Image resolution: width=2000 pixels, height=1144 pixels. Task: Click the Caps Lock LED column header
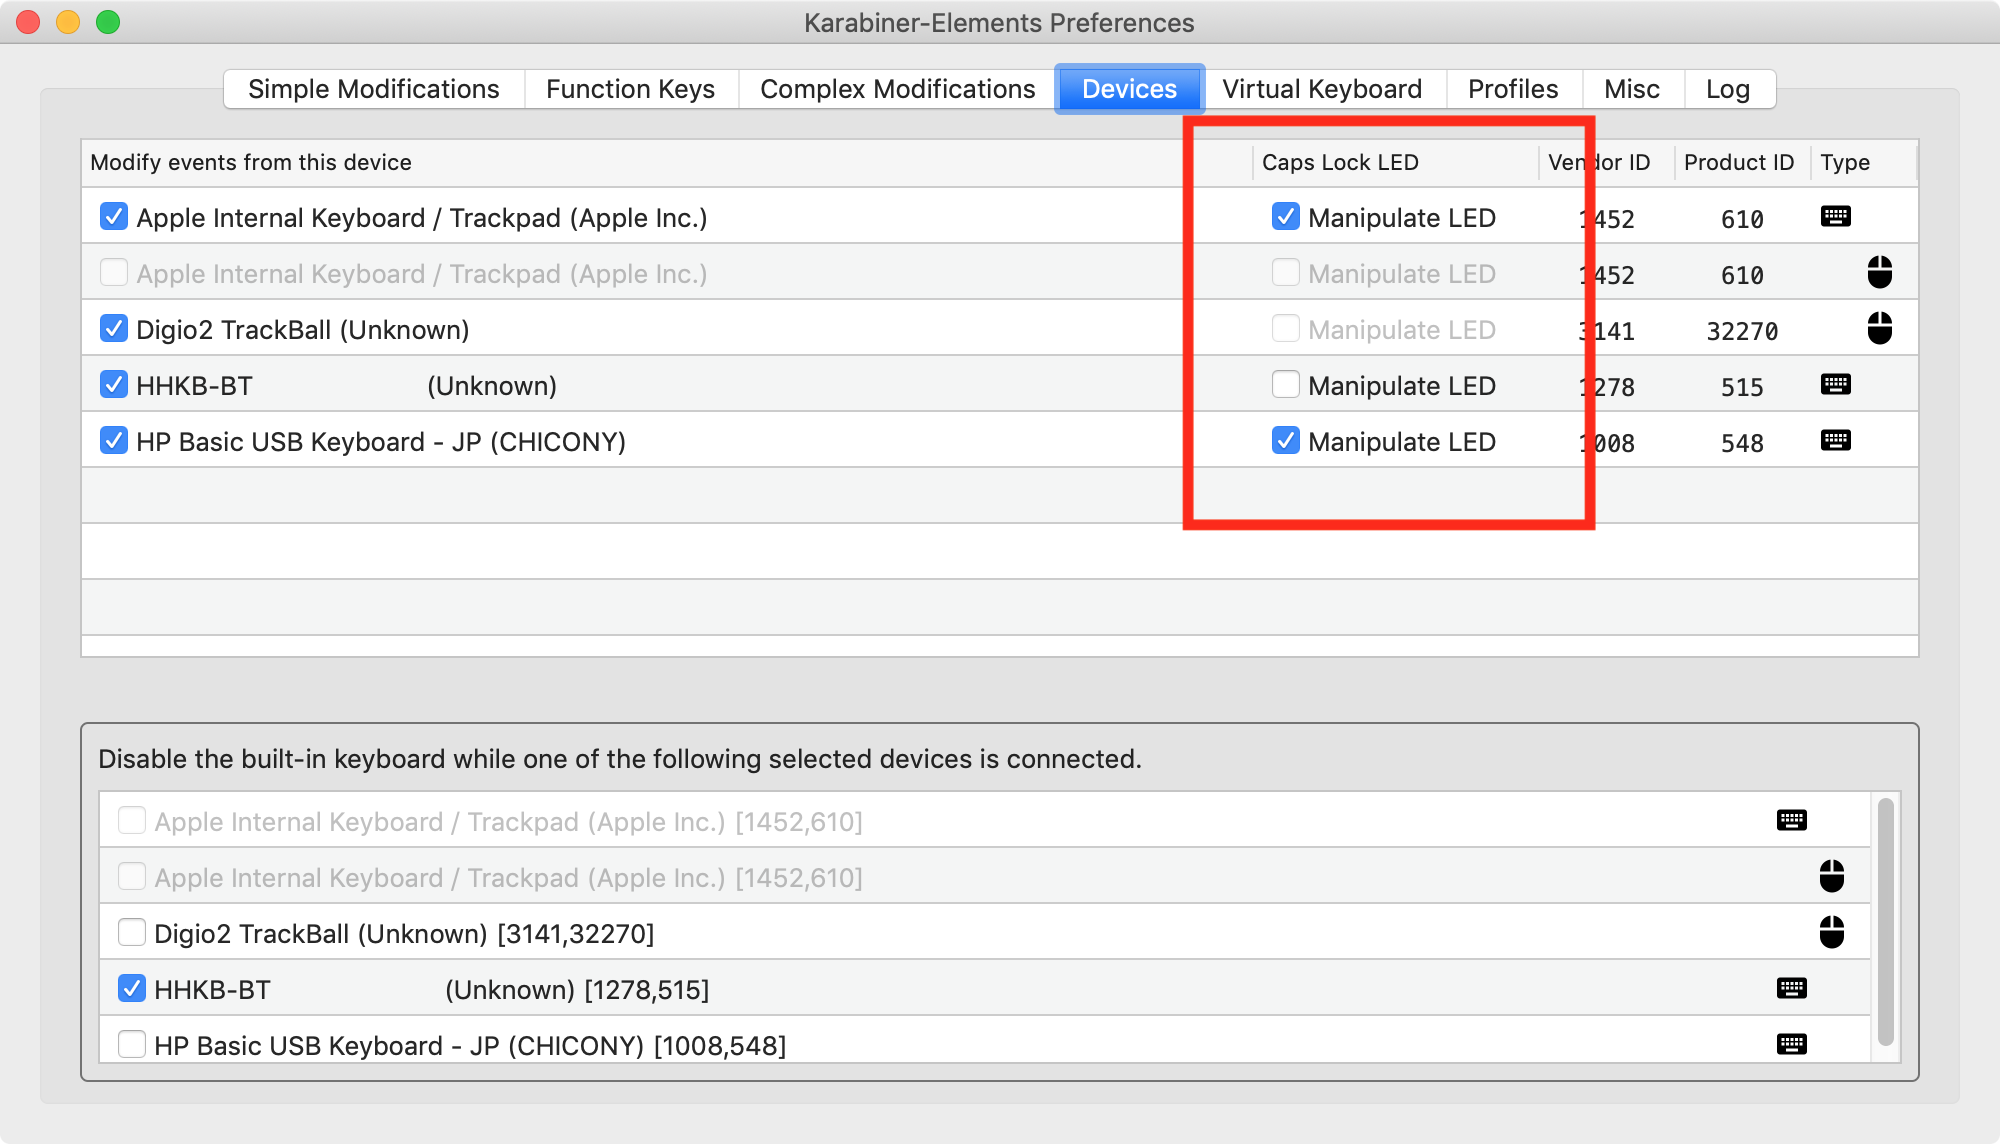tap(1340, 162)
